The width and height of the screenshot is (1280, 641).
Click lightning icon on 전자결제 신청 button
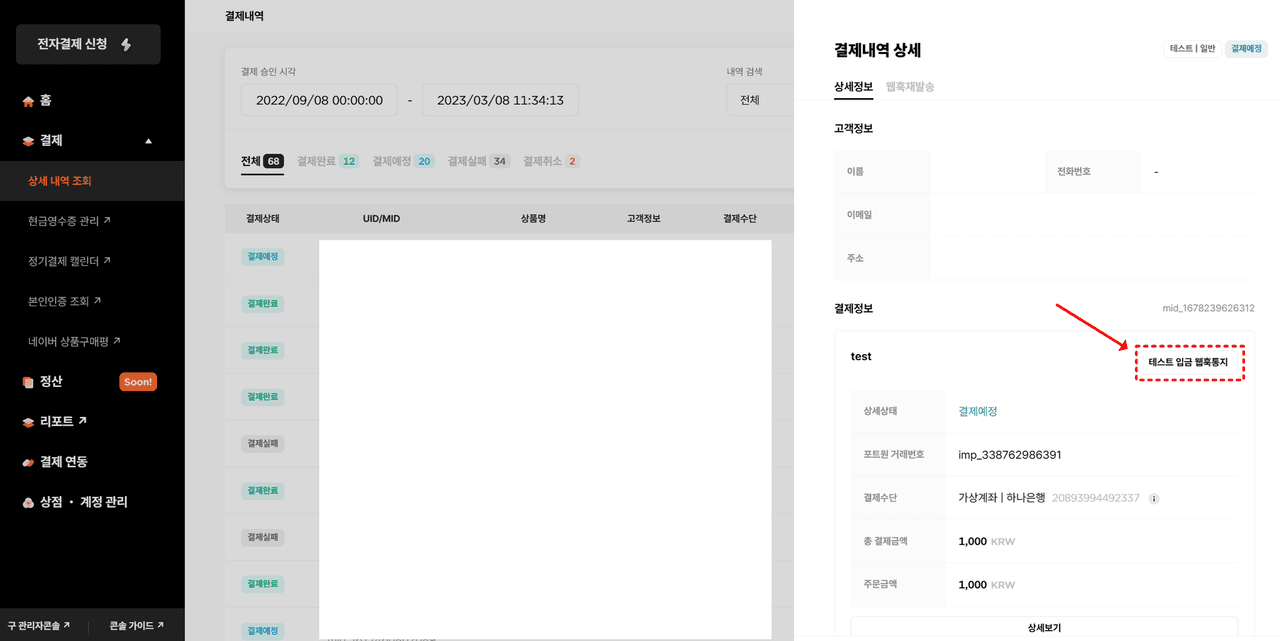coord(125,45)
